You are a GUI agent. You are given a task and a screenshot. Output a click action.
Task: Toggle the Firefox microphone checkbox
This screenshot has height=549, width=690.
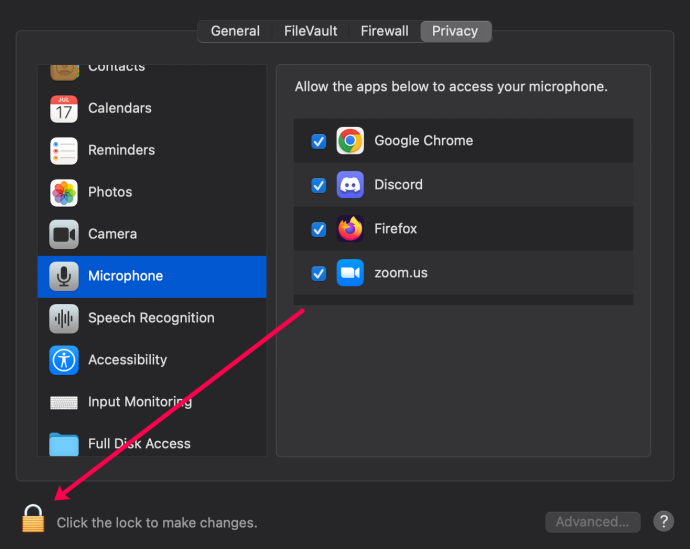(319, 229)
